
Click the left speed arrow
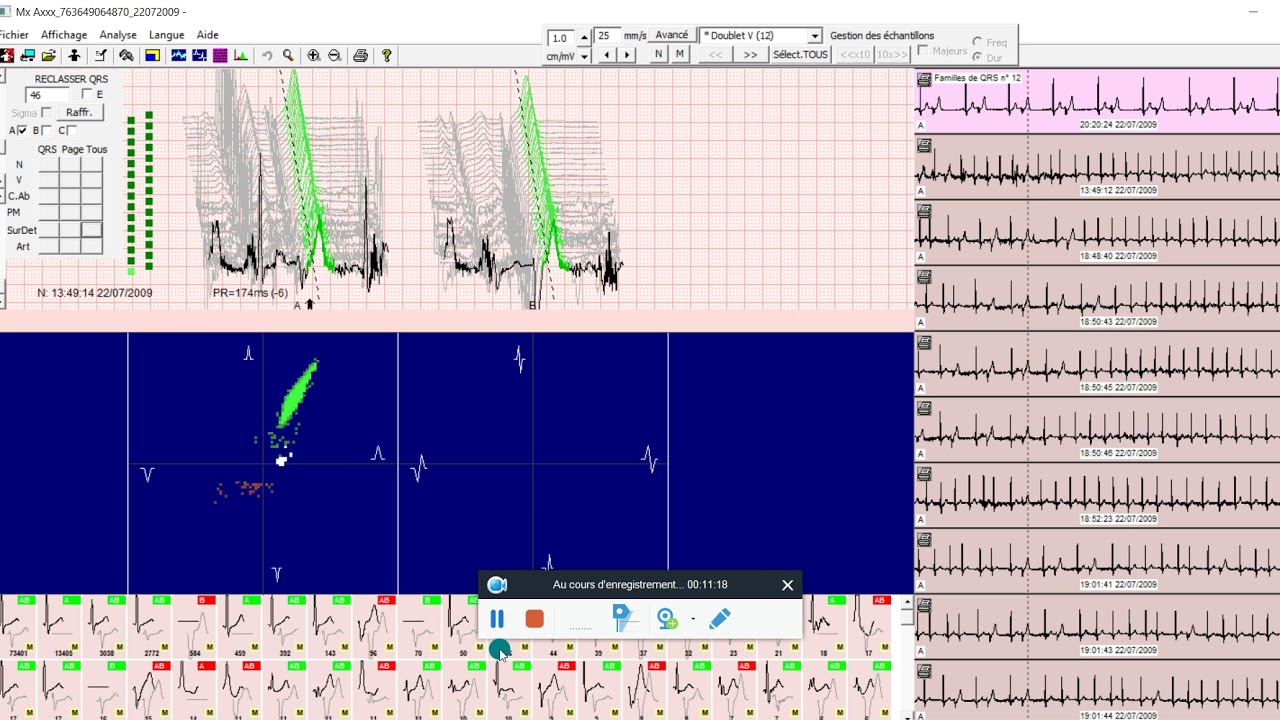click(606, 55)
